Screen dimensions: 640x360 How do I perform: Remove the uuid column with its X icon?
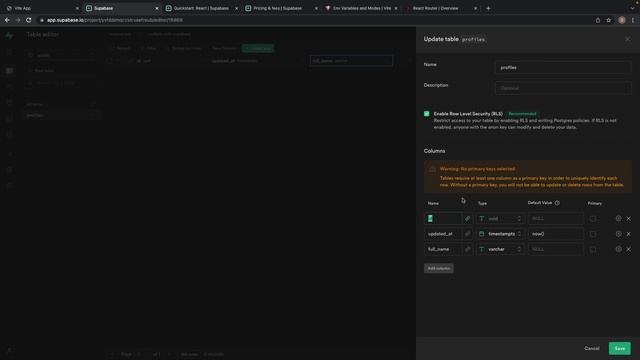click(629, 219)
